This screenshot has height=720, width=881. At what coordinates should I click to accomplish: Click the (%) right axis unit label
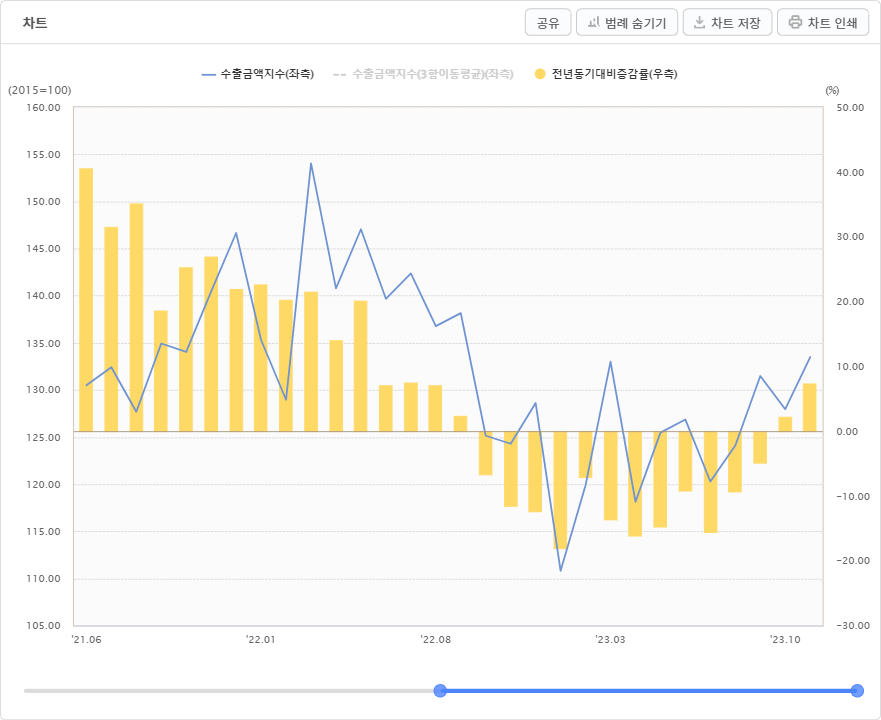832,90
